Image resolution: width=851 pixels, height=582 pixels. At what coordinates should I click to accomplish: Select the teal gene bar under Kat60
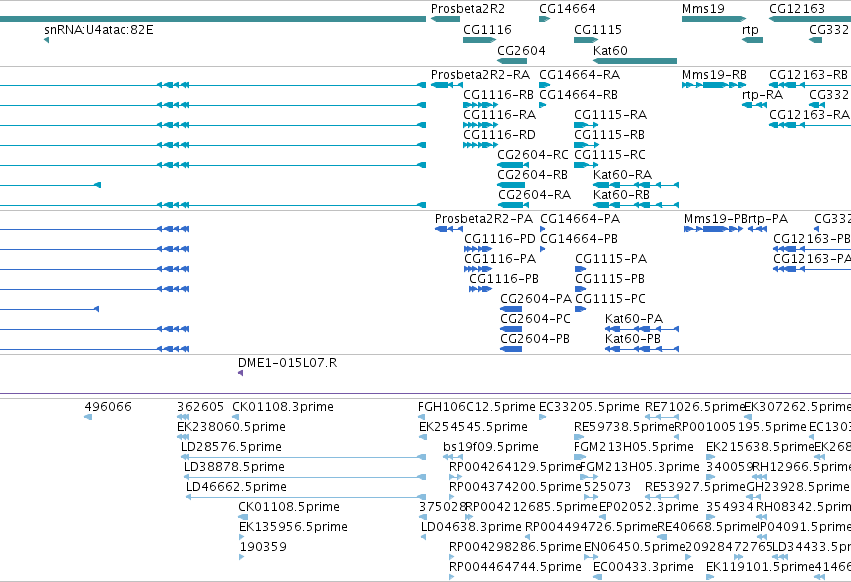pyautogui.click(x=635, y=61)
